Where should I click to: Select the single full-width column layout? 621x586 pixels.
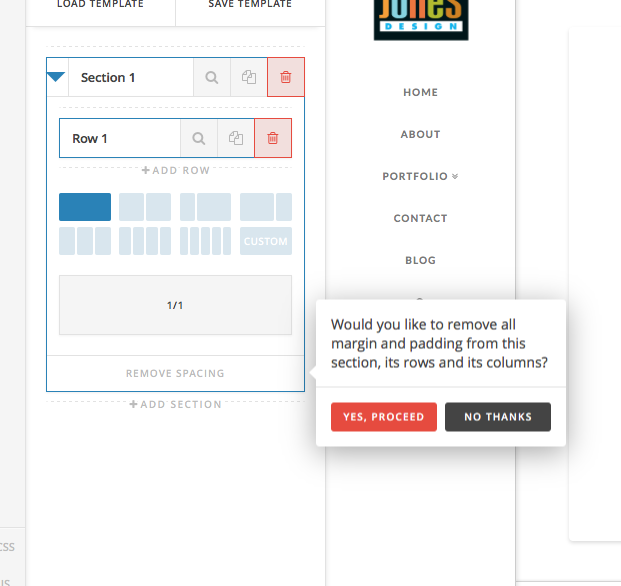click(85, 207)
